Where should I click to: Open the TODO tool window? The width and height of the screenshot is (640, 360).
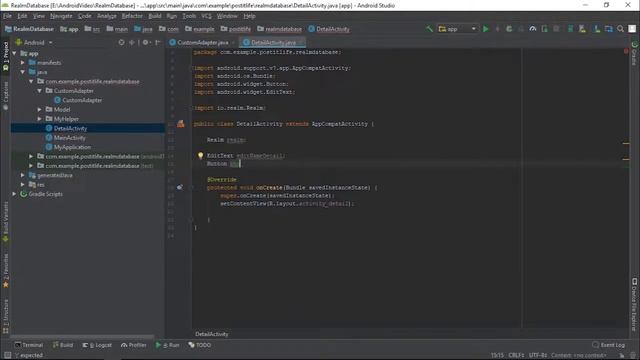[200, 345]
